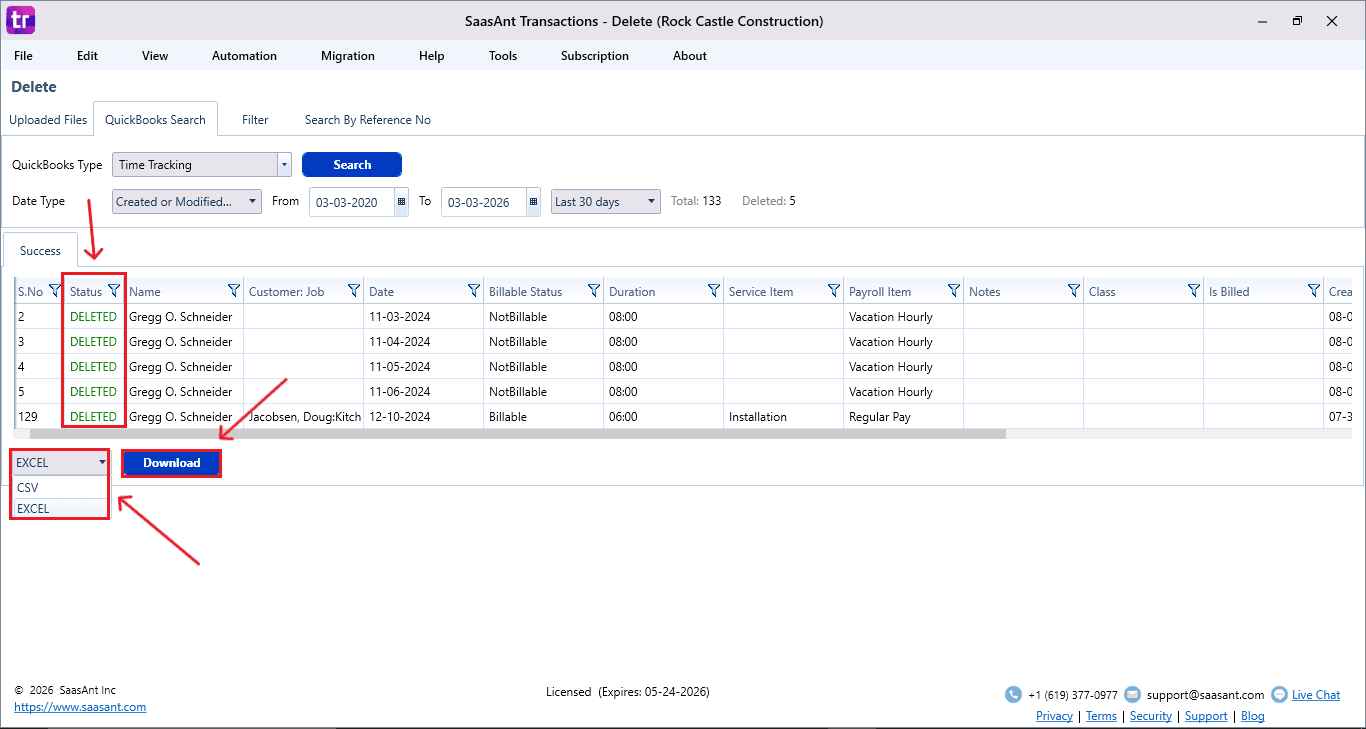Filter the Is Billed column

pos(1314,291)
